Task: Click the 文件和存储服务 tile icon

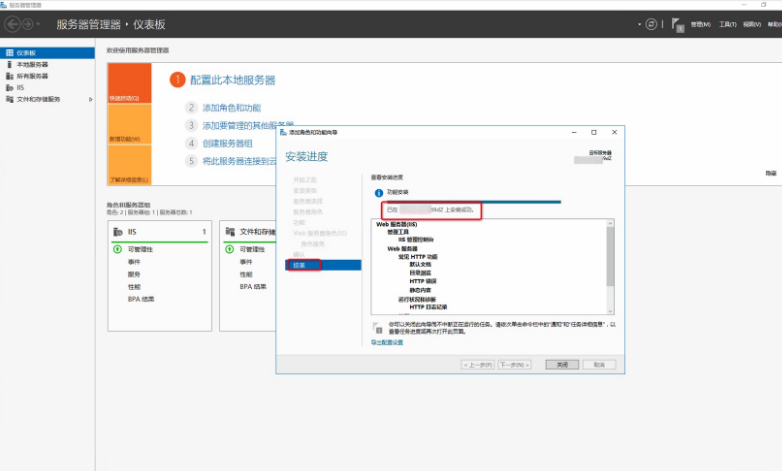Action: (x=230, y=231)
